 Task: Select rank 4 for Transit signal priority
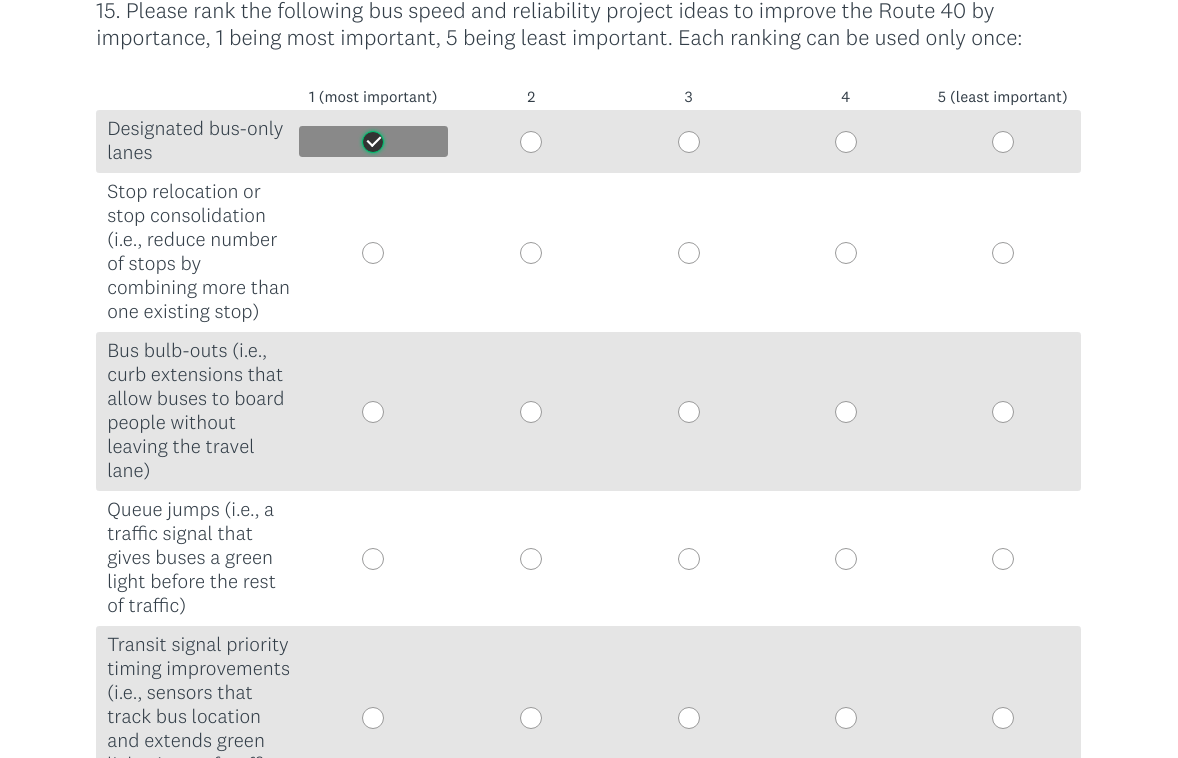[x=846, y=718]
